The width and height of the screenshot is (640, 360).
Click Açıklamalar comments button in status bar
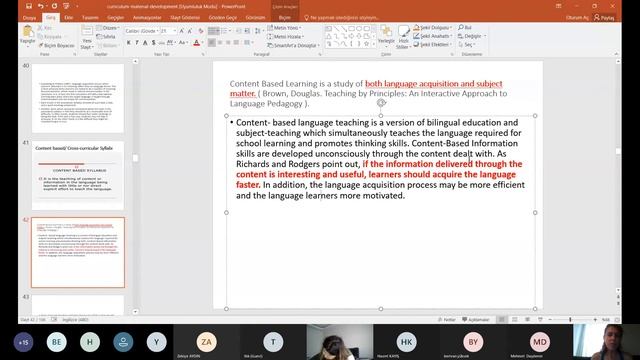tap(476, 320)
